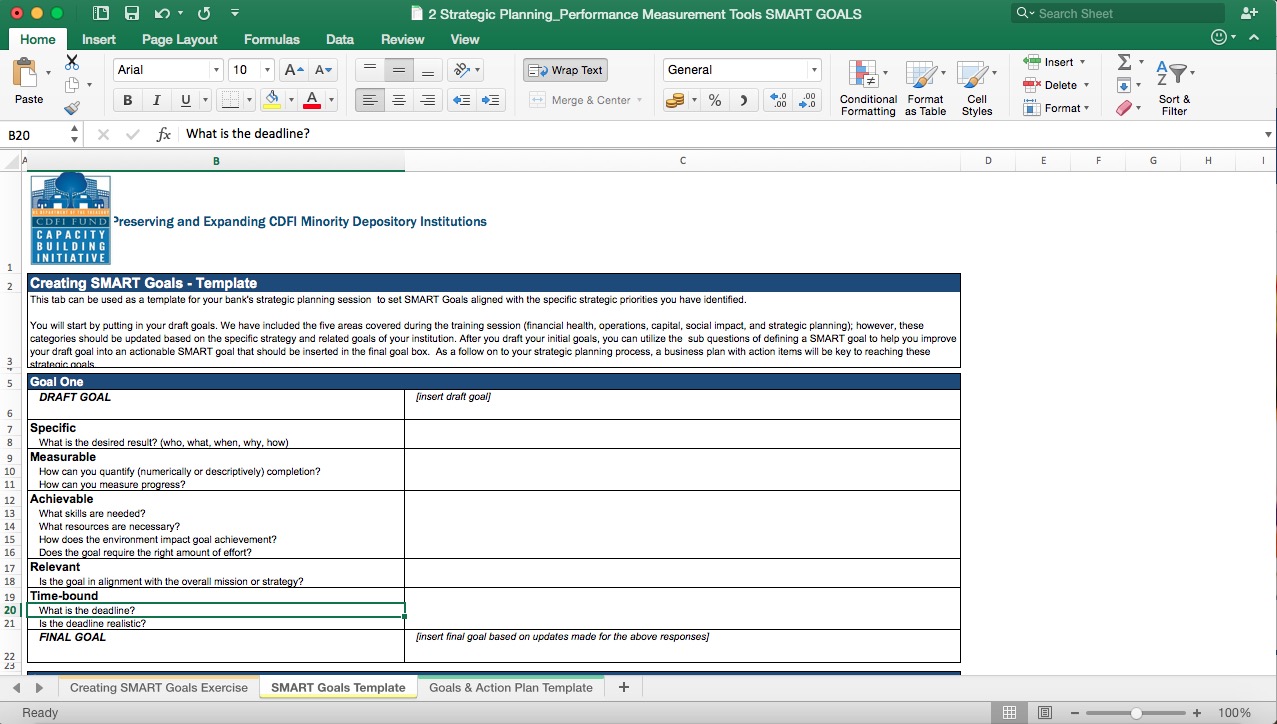
Task: Enable Wrap Text for the selected cell
Action: click(564, 69)
